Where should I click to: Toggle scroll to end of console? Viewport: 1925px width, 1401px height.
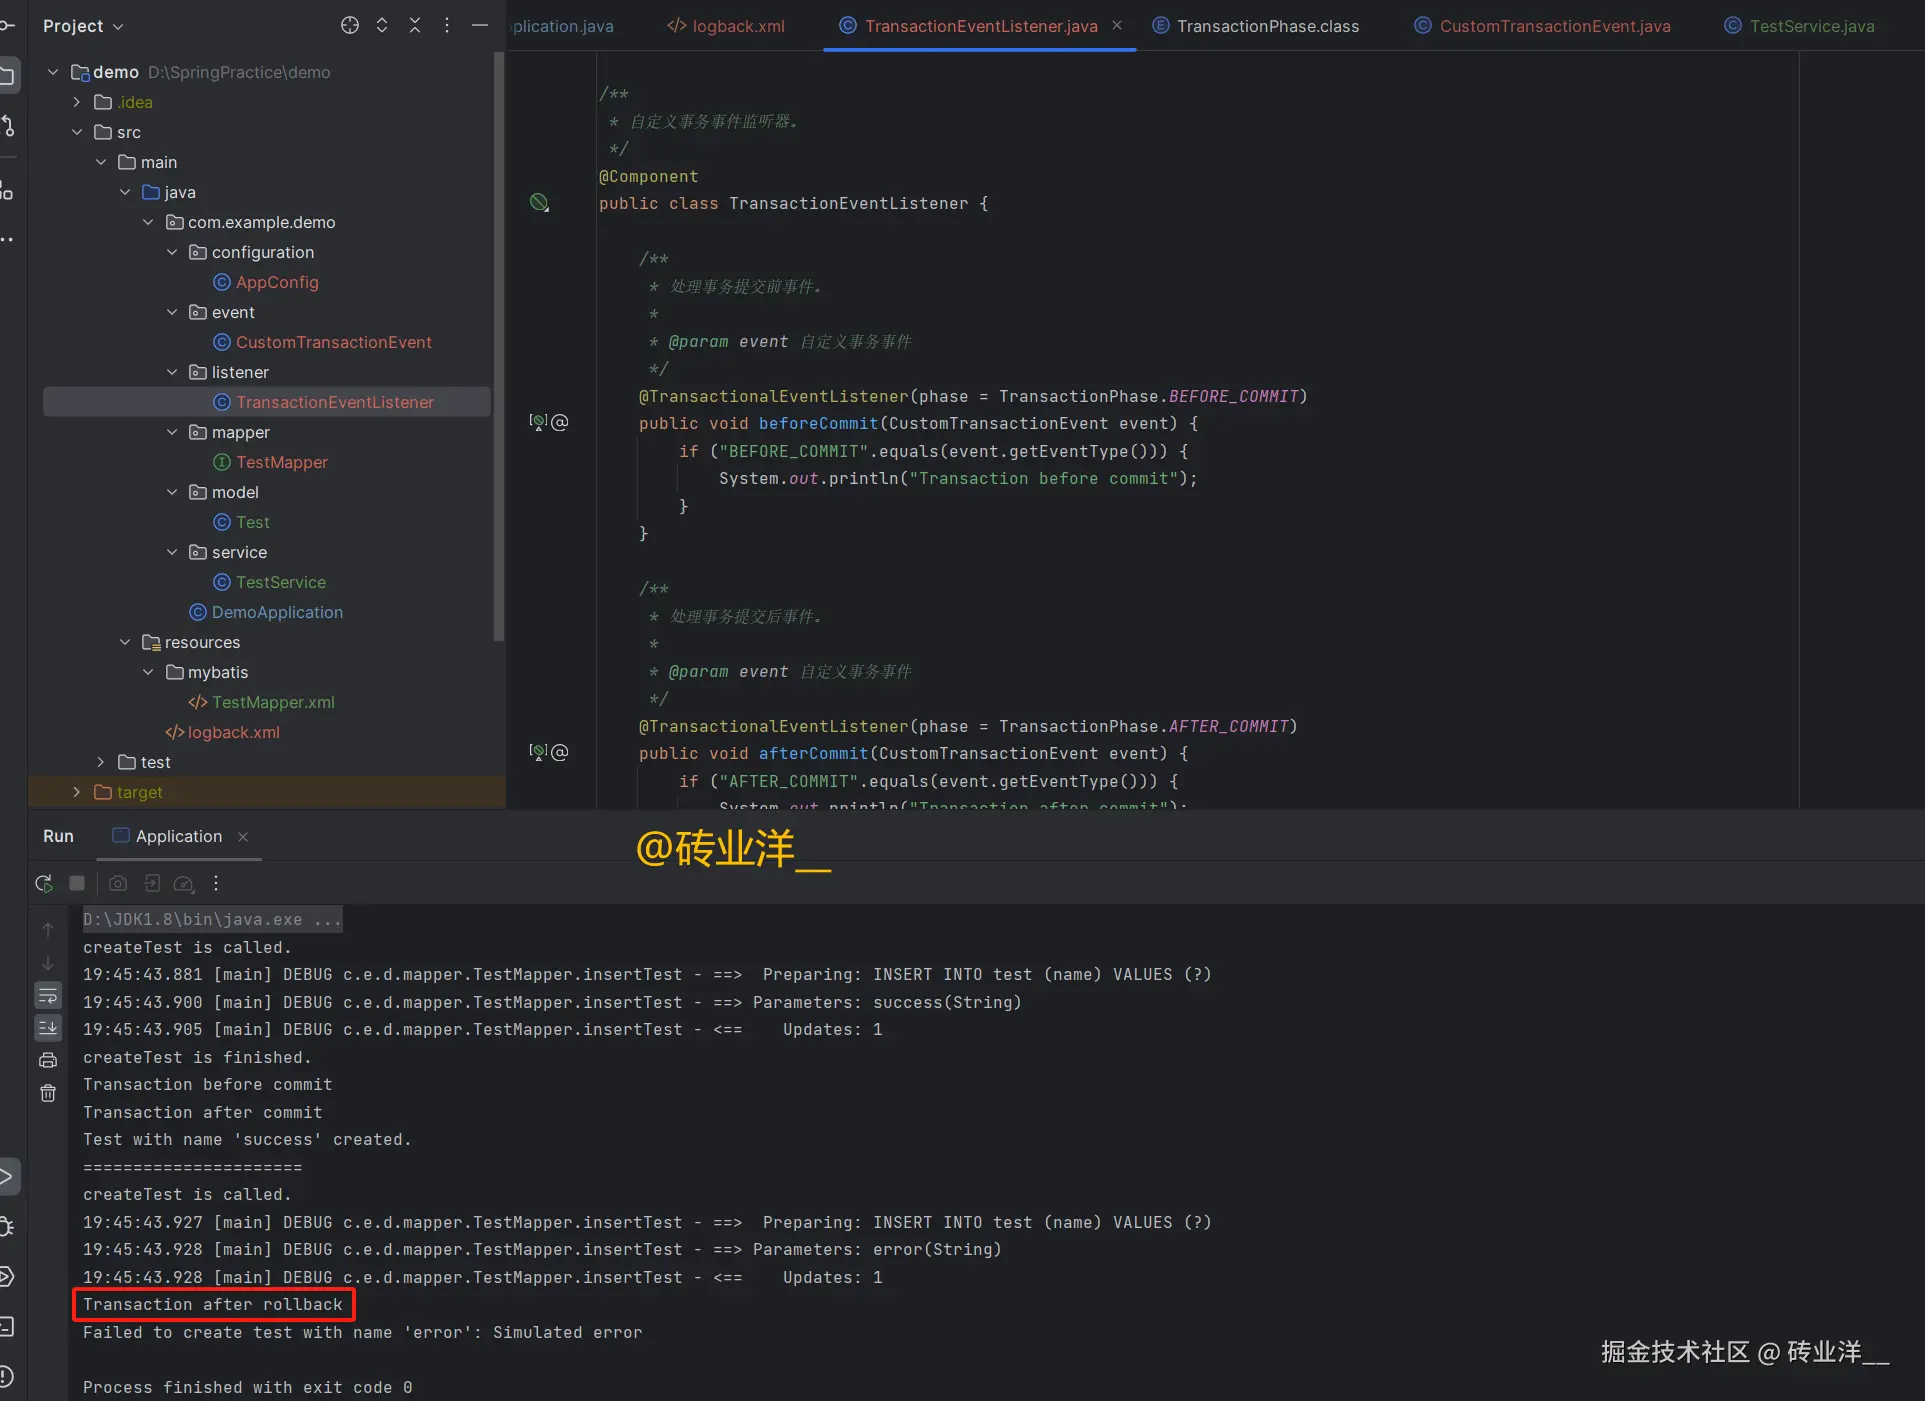click(x=48, y=1027)
